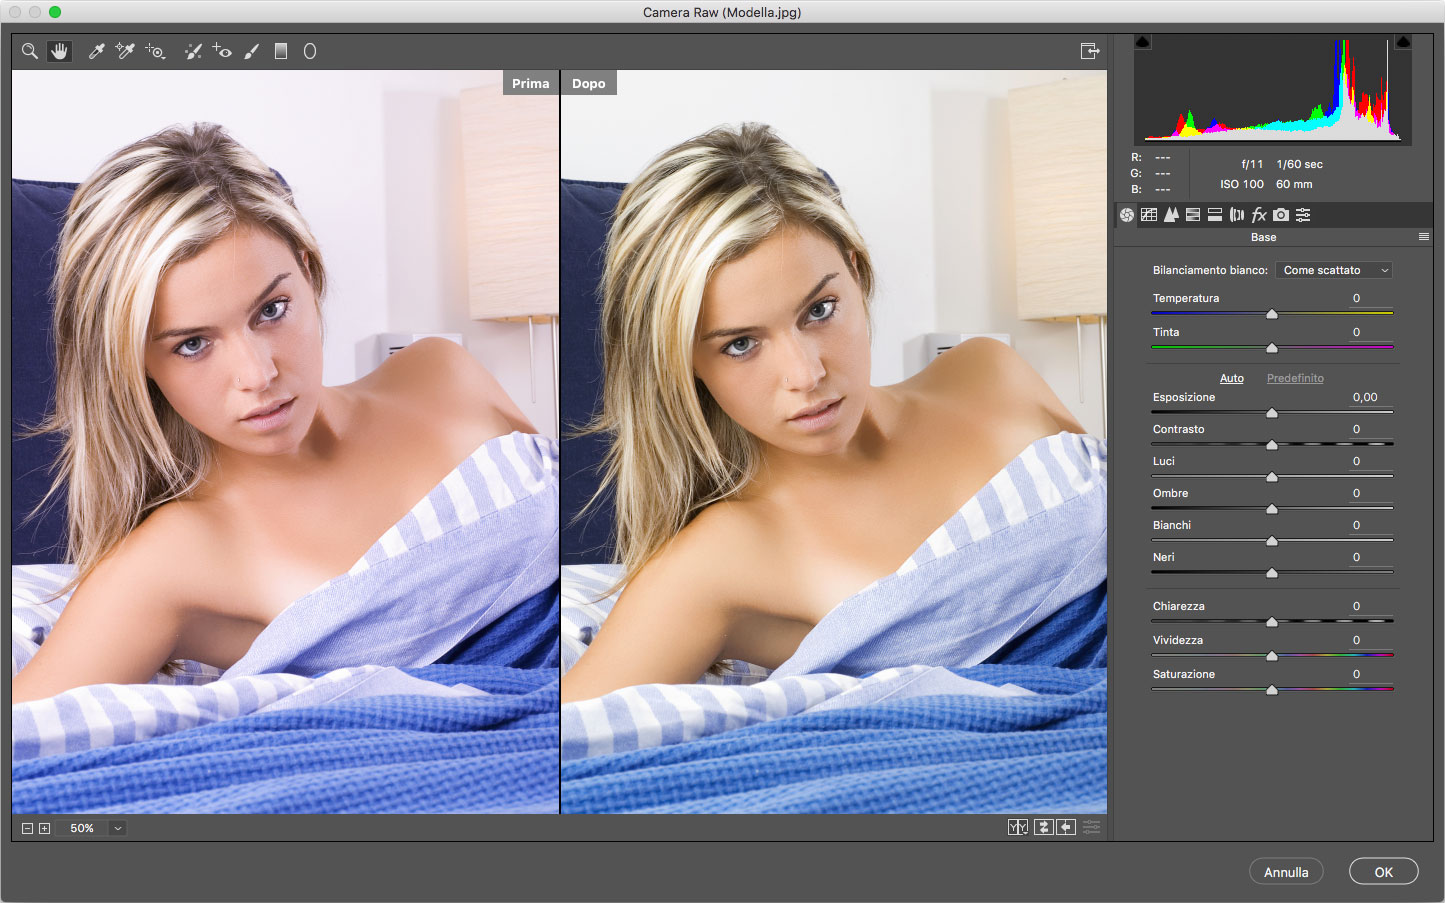1445x903 pixels.
Task: Click the Prima preview label
Action: (x=530, y=83)
